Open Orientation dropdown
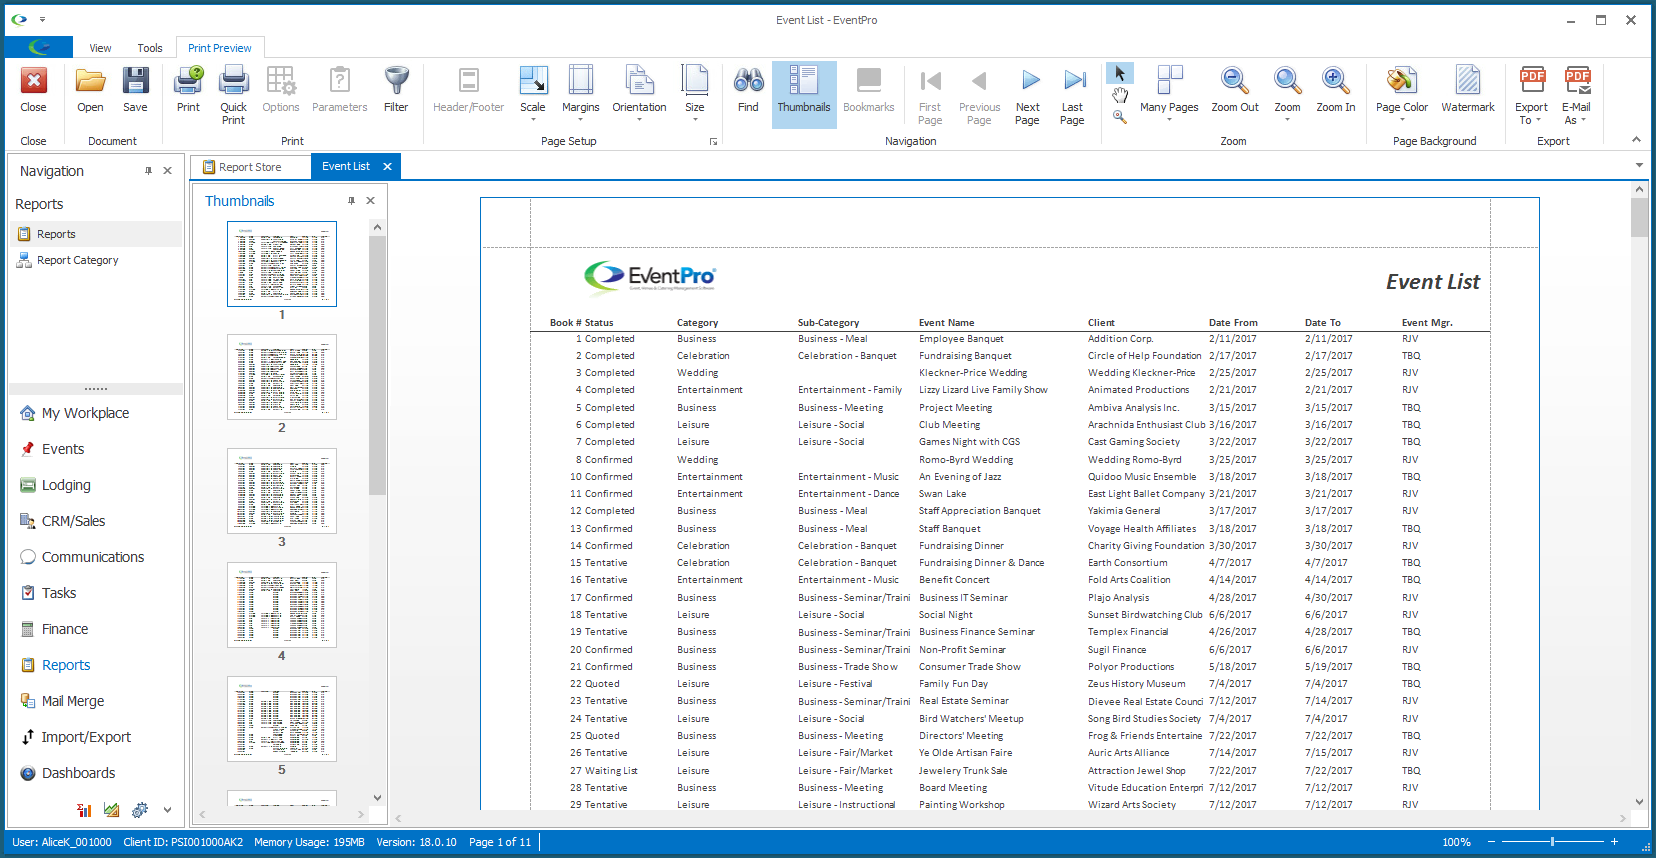Screen dimensions: 1656x858 639,95
